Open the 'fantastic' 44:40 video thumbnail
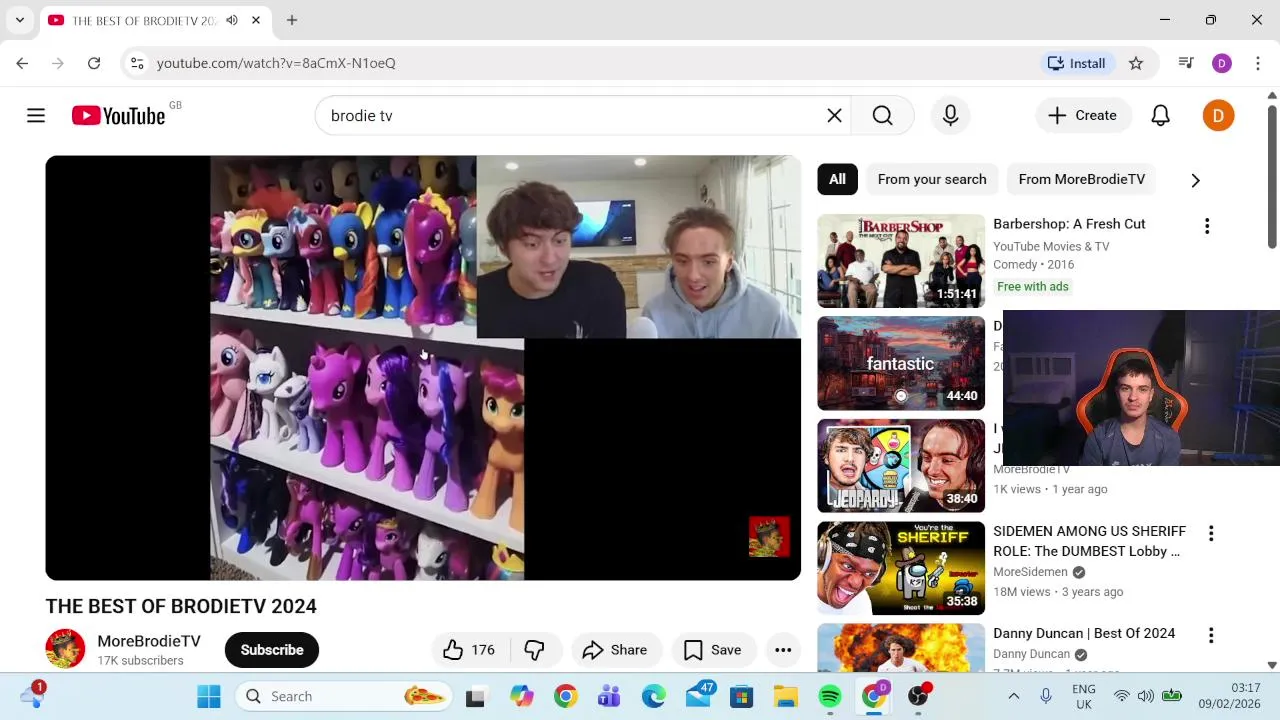Viewport: 1280px width, 720px height. (x=901, y=364)
